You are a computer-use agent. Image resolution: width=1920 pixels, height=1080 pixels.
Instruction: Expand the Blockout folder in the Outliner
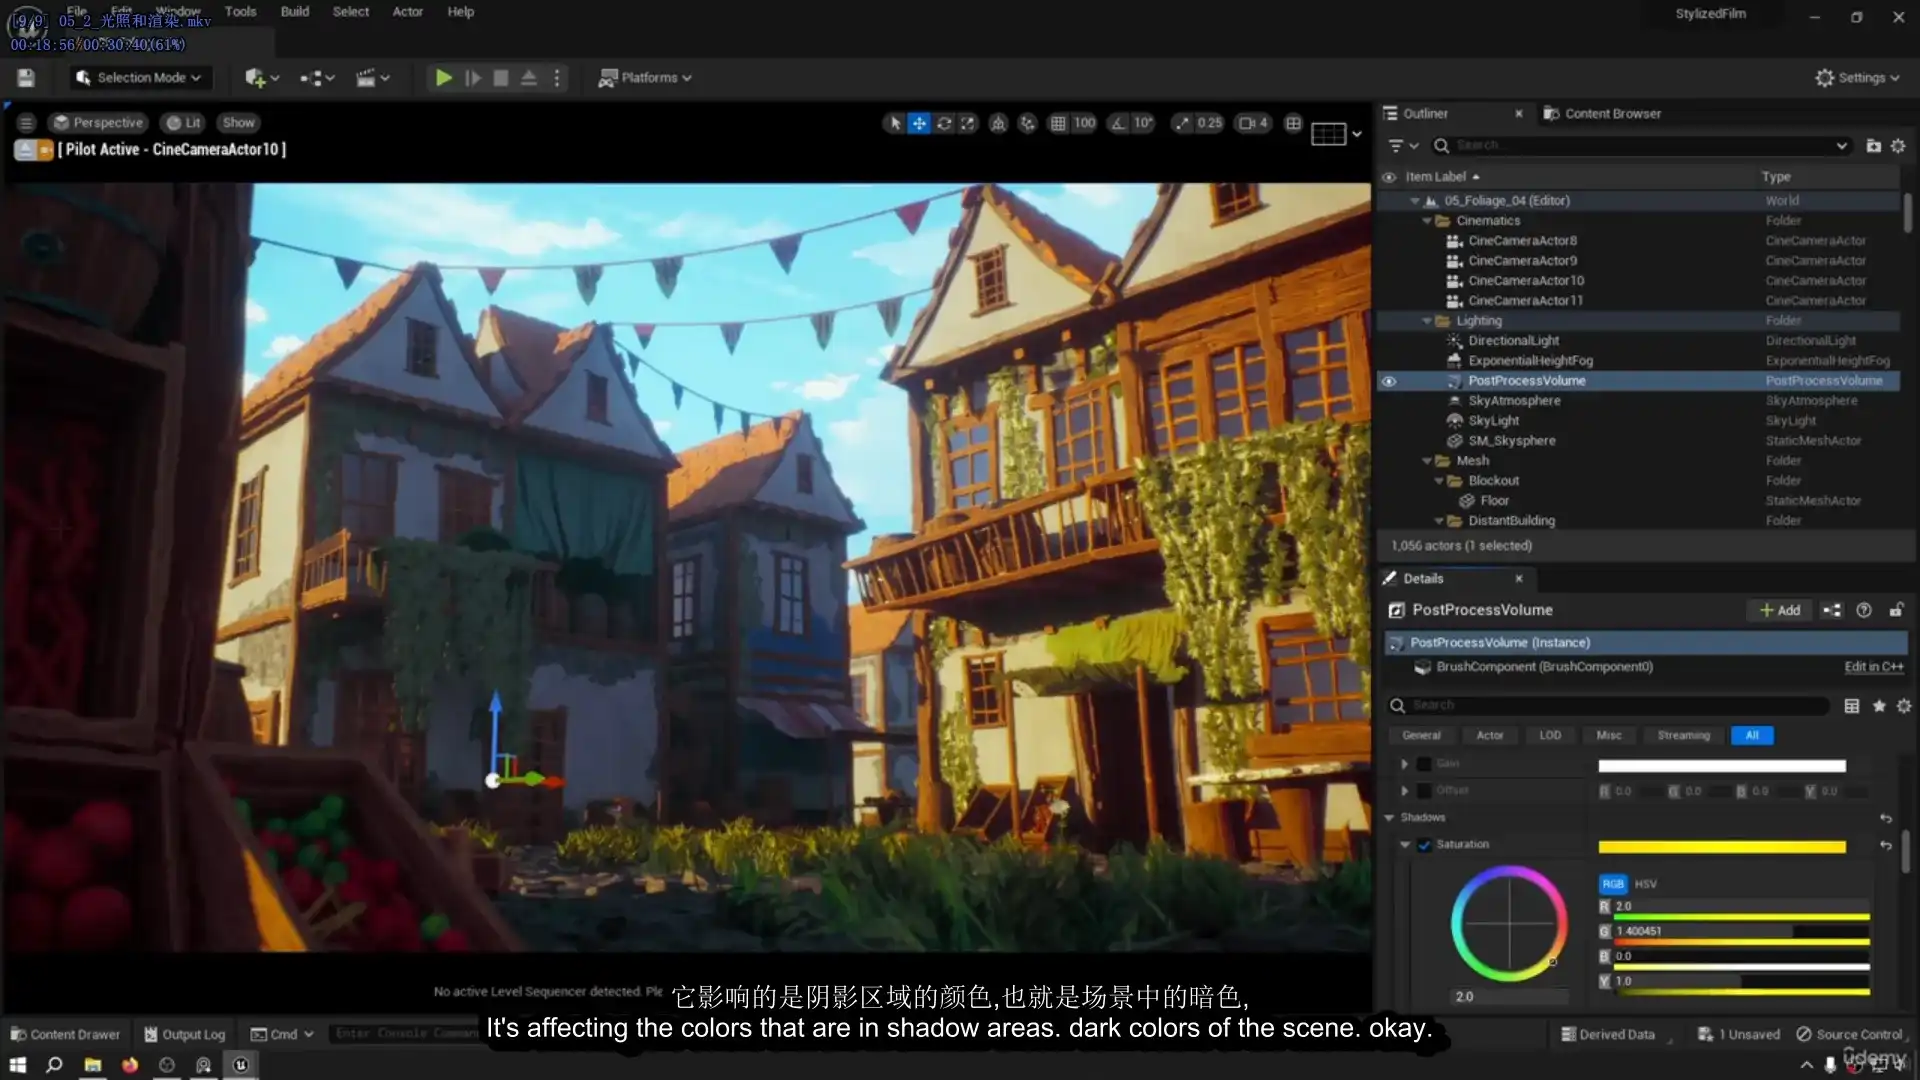(1440, 480)
